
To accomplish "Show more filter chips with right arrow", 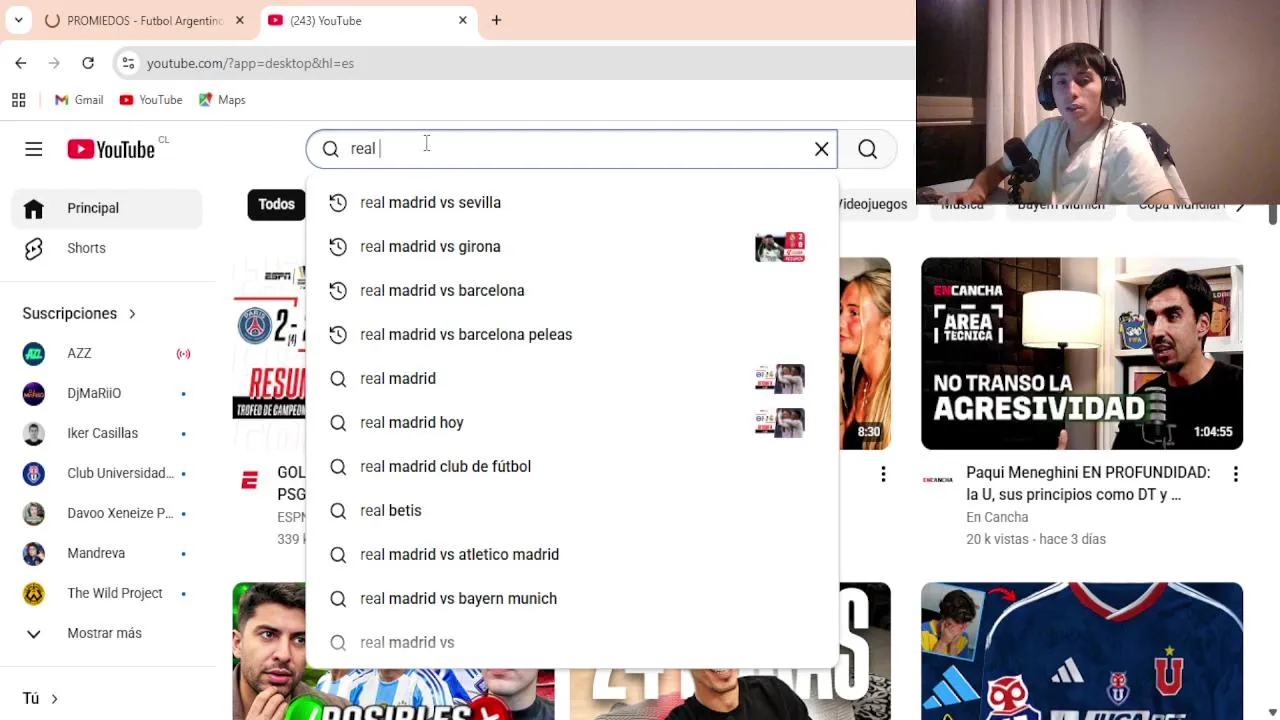I will click(x=1240, y=205).
